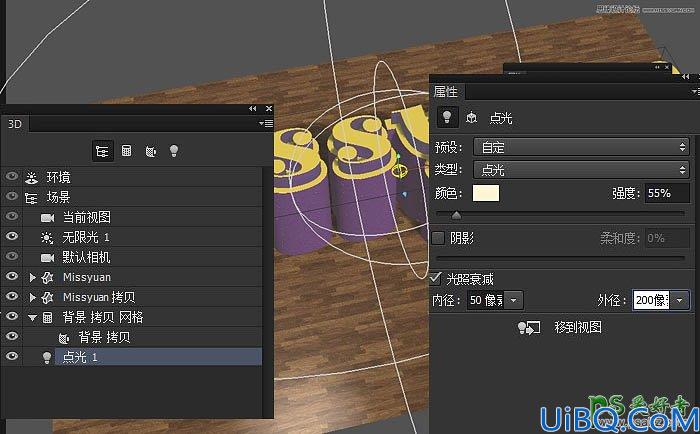Click the 3D mesh icon beside Missyuan
This screenshot has height=434, width=700.
click(x=47, y=278)
